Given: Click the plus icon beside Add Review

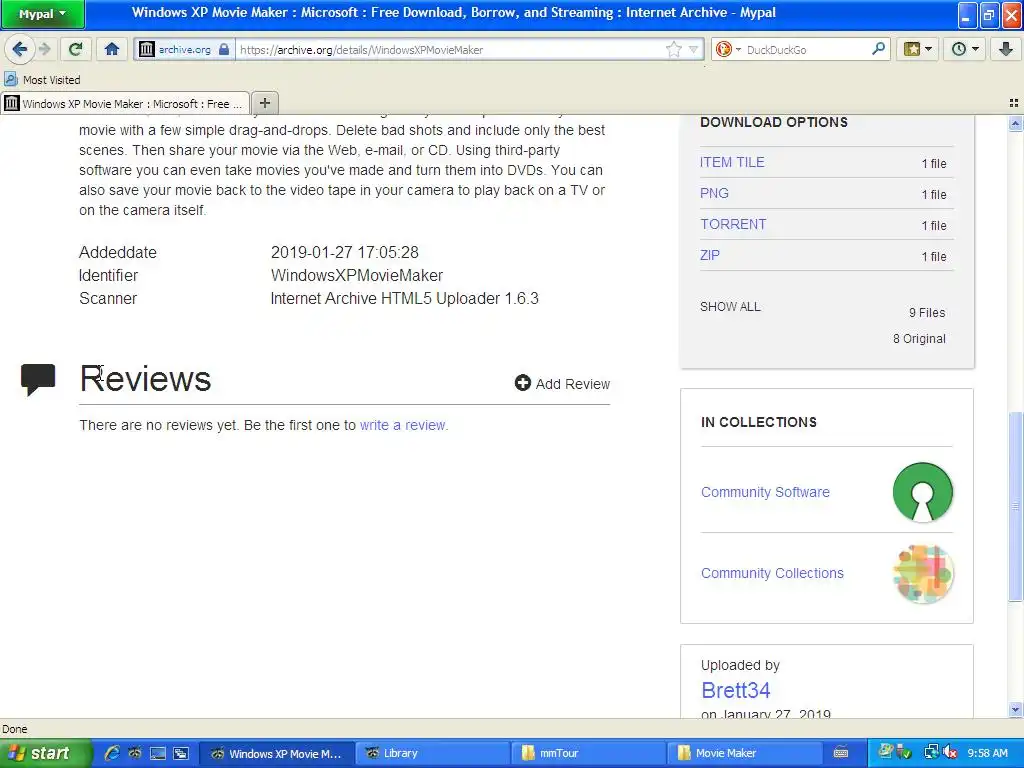Looking at the screenshot, I should tap(522, 383).
